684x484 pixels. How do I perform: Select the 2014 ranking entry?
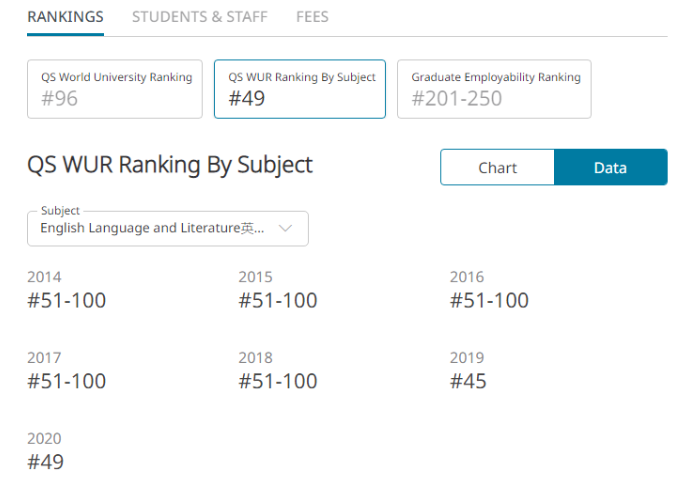point(66,290)
